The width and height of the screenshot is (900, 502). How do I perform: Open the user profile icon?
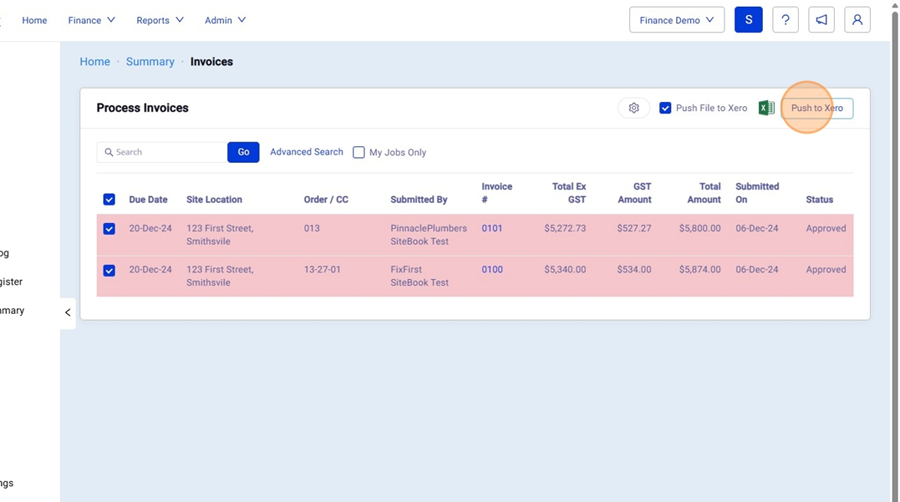point(857,20)
